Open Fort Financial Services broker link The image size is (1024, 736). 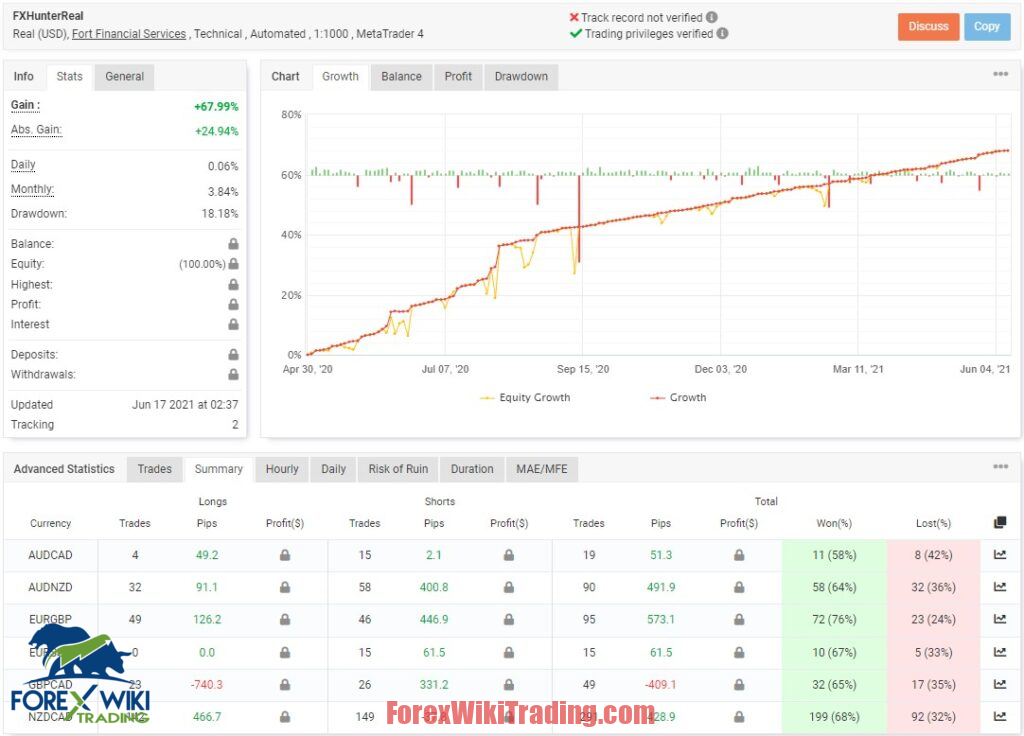pos(129,34)
